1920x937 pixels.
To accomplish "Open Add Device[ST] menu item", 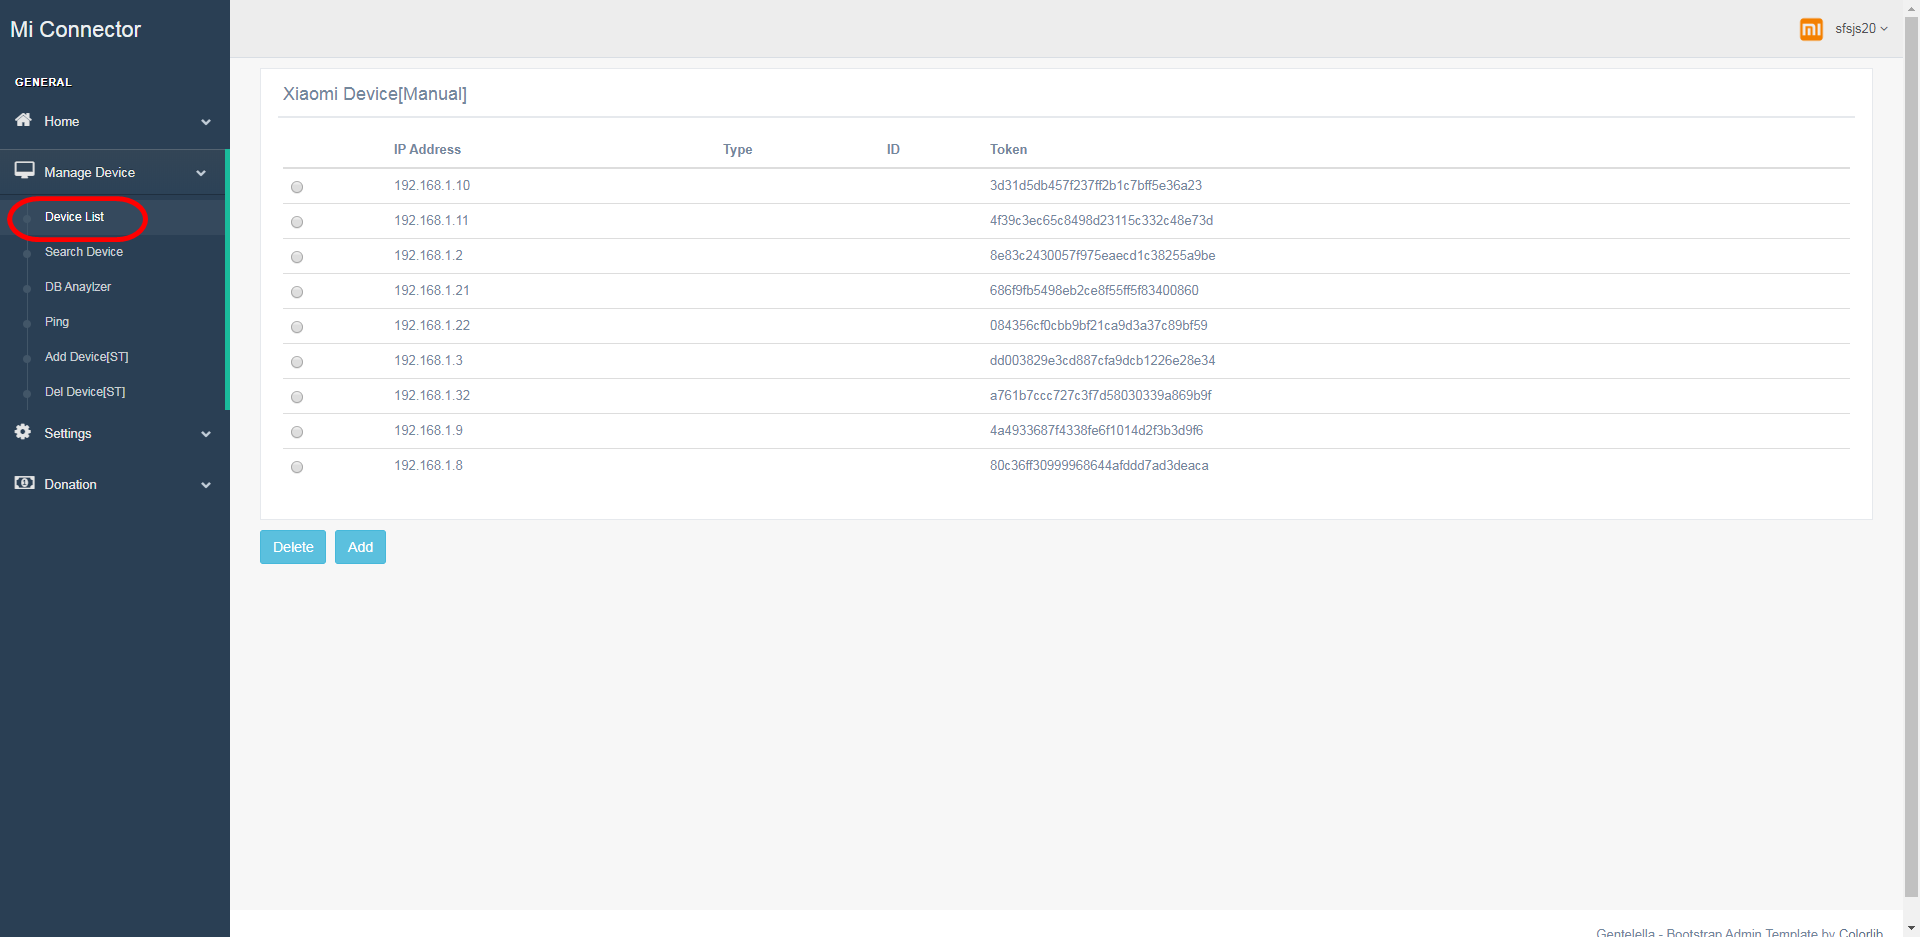I will [87, 357].
